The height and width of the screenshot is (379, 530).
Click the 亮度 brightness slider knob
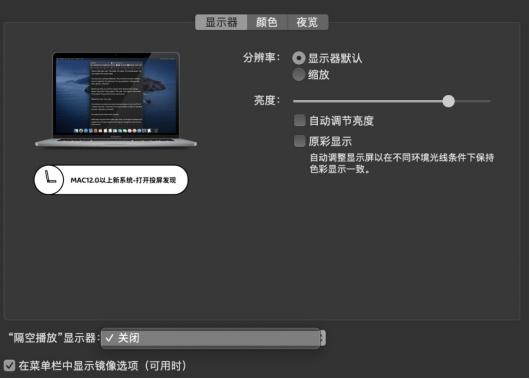(x=449, y=101)
